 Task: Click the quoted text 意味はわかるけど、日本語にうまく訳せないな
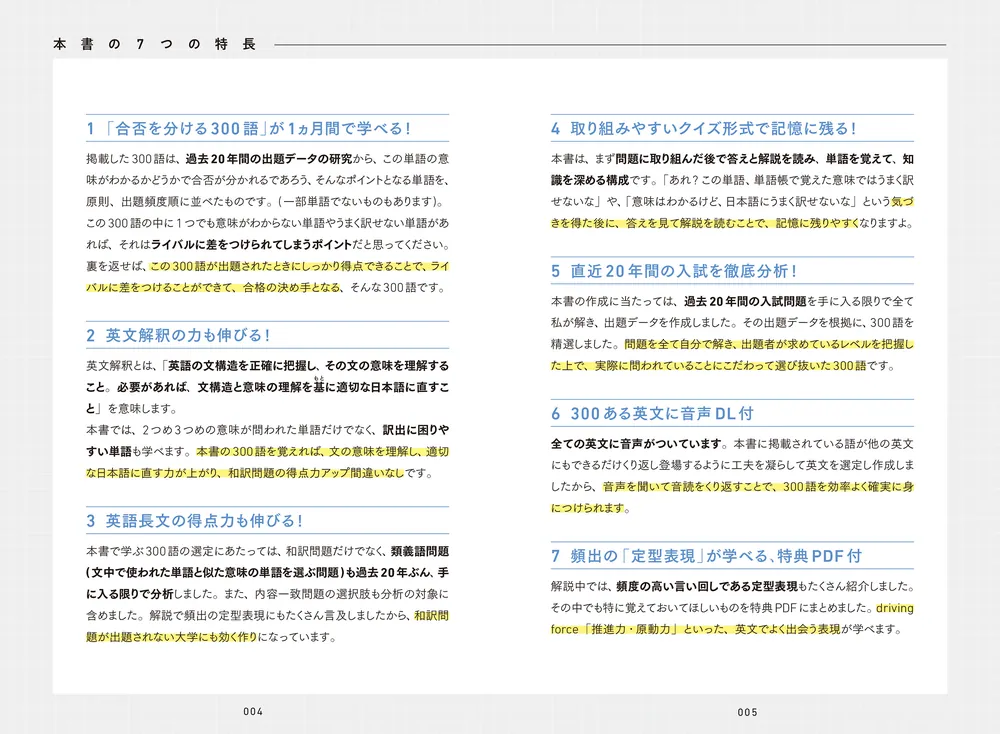coord(742,202)
